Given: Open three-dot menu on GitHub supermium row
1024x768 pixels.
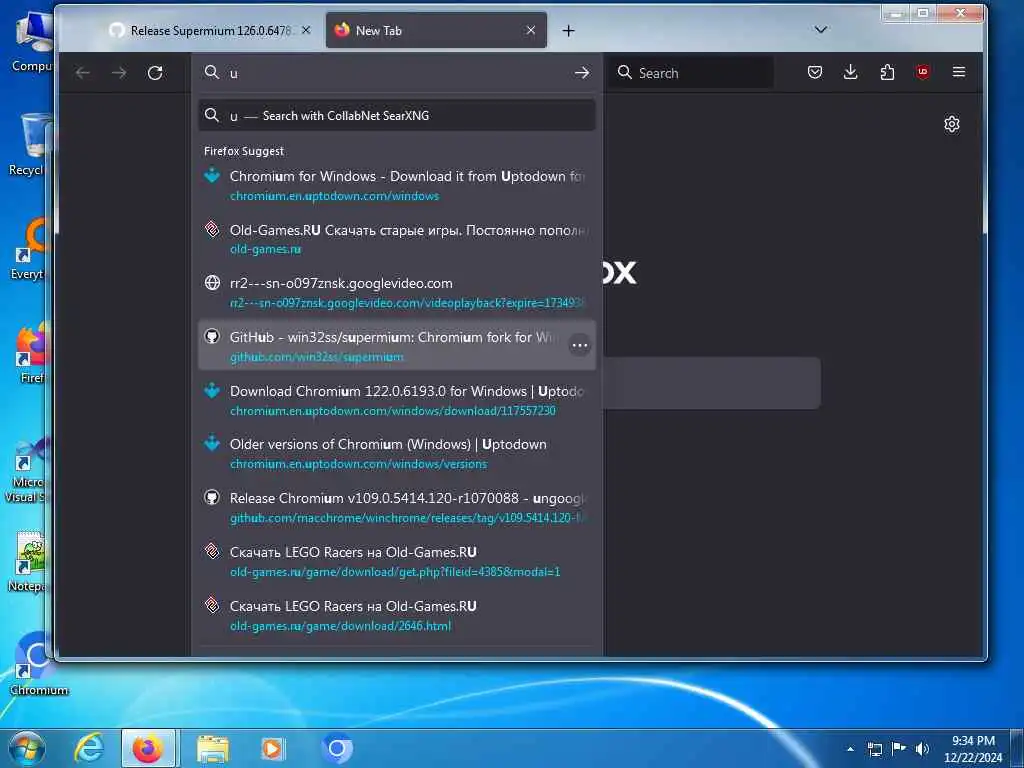Looking at the screenshot, I should (580, 345).
